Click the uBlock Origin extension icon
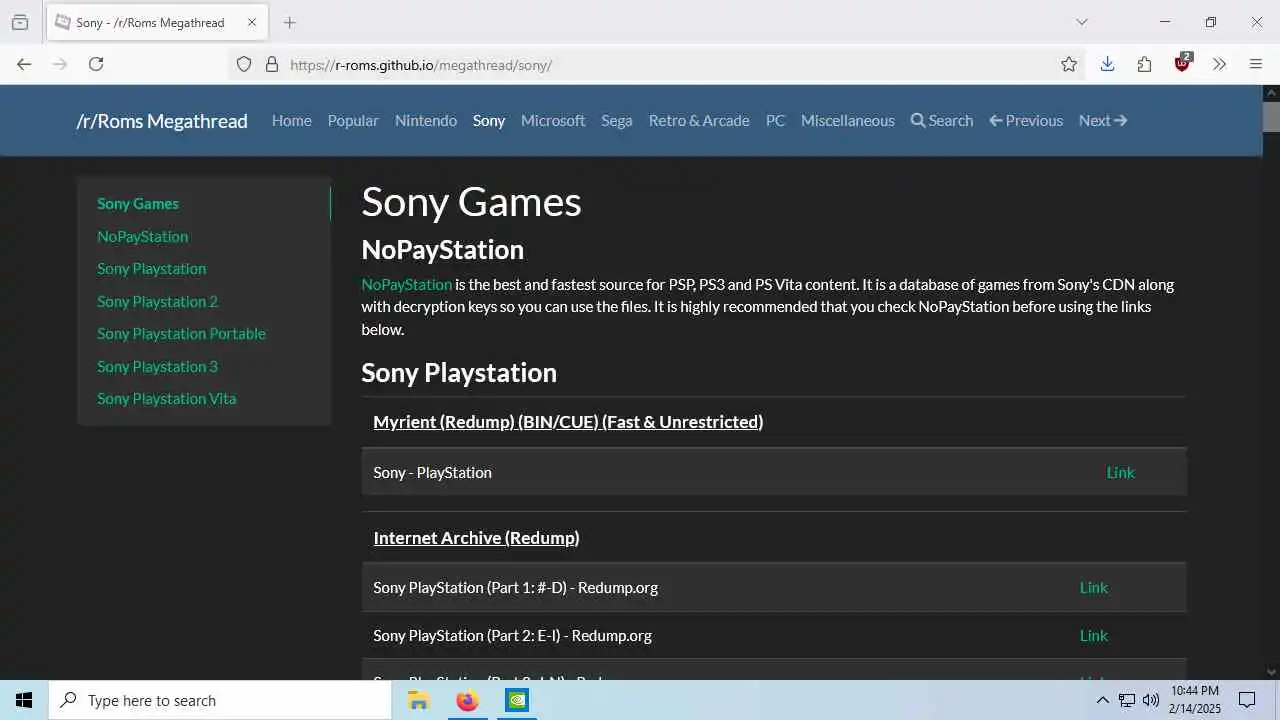The image size is (1280, 720). 1182,63
